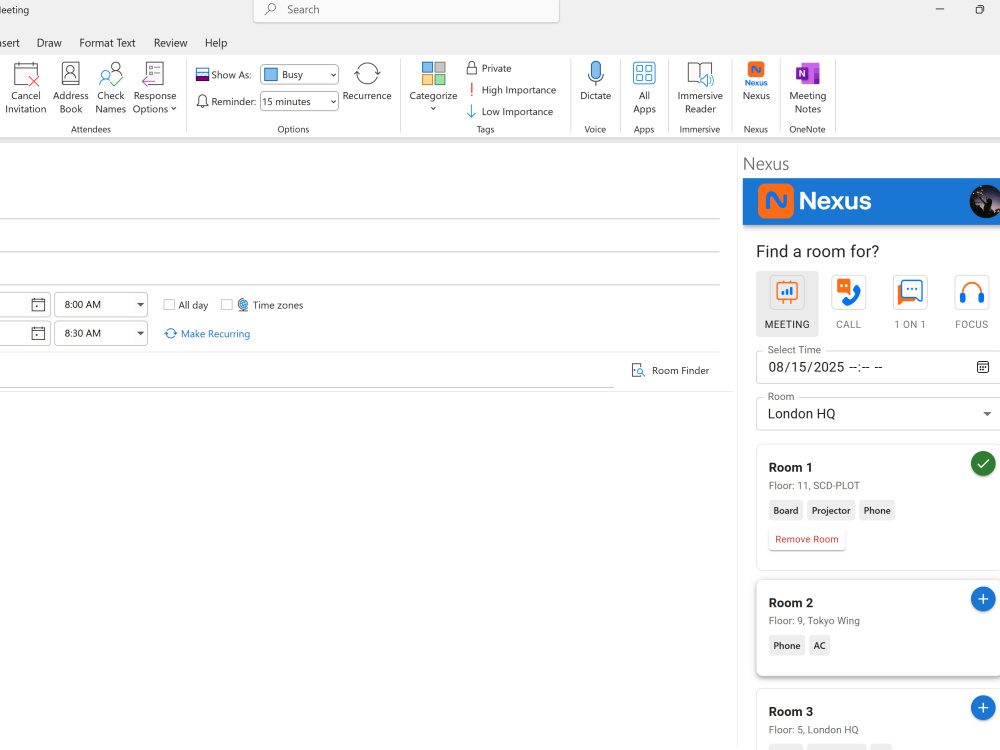Open All Apps
This screenshot has height=750, width=1000.
click(644, 88)
